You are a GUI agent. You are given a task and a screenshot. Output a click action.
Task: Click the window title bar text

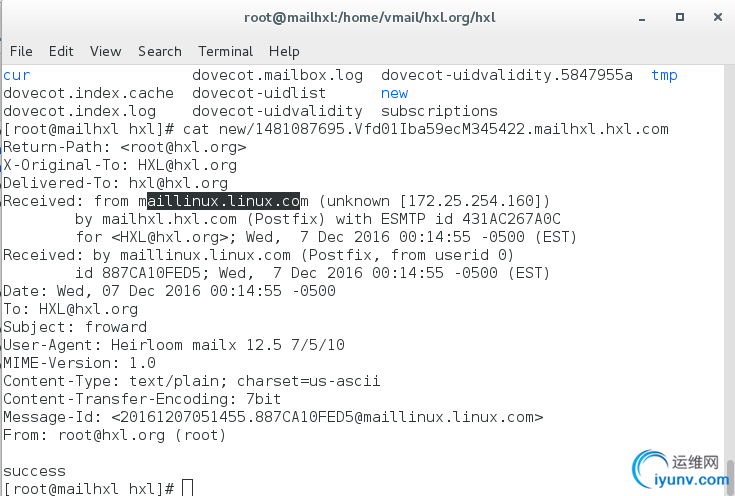pos(370,18)
